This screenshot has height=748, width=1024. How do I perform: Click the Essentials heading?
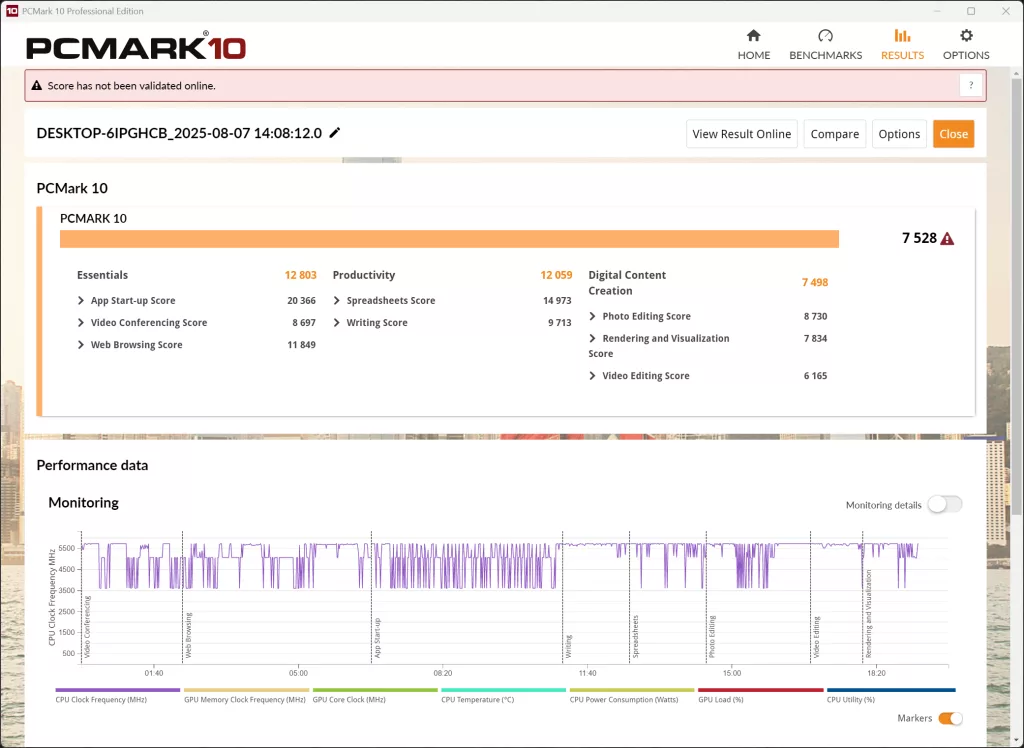click(103, 275)
